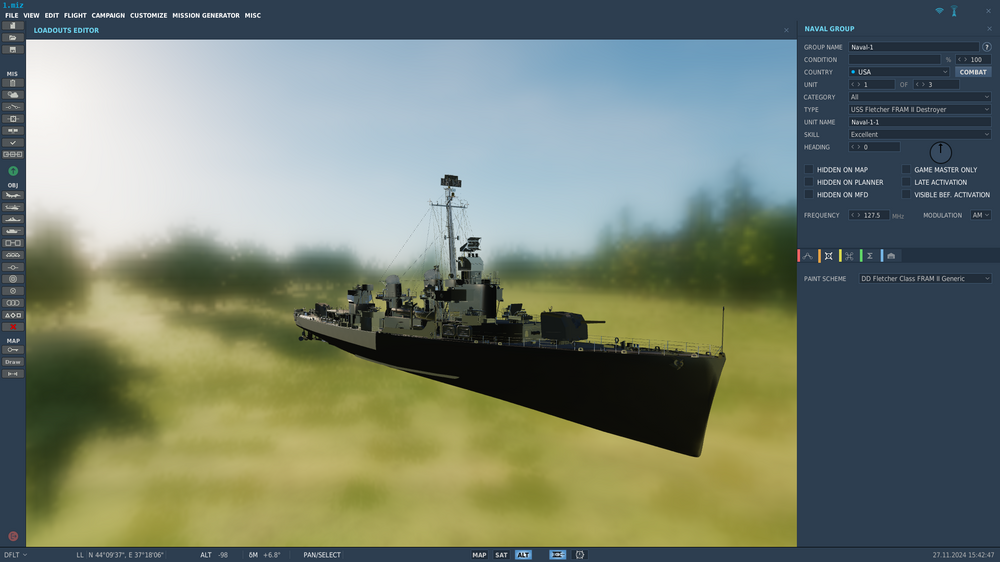Open the Country USA dropdown
The height and width of the screenshot is (562, 1000).
[899, 72]
